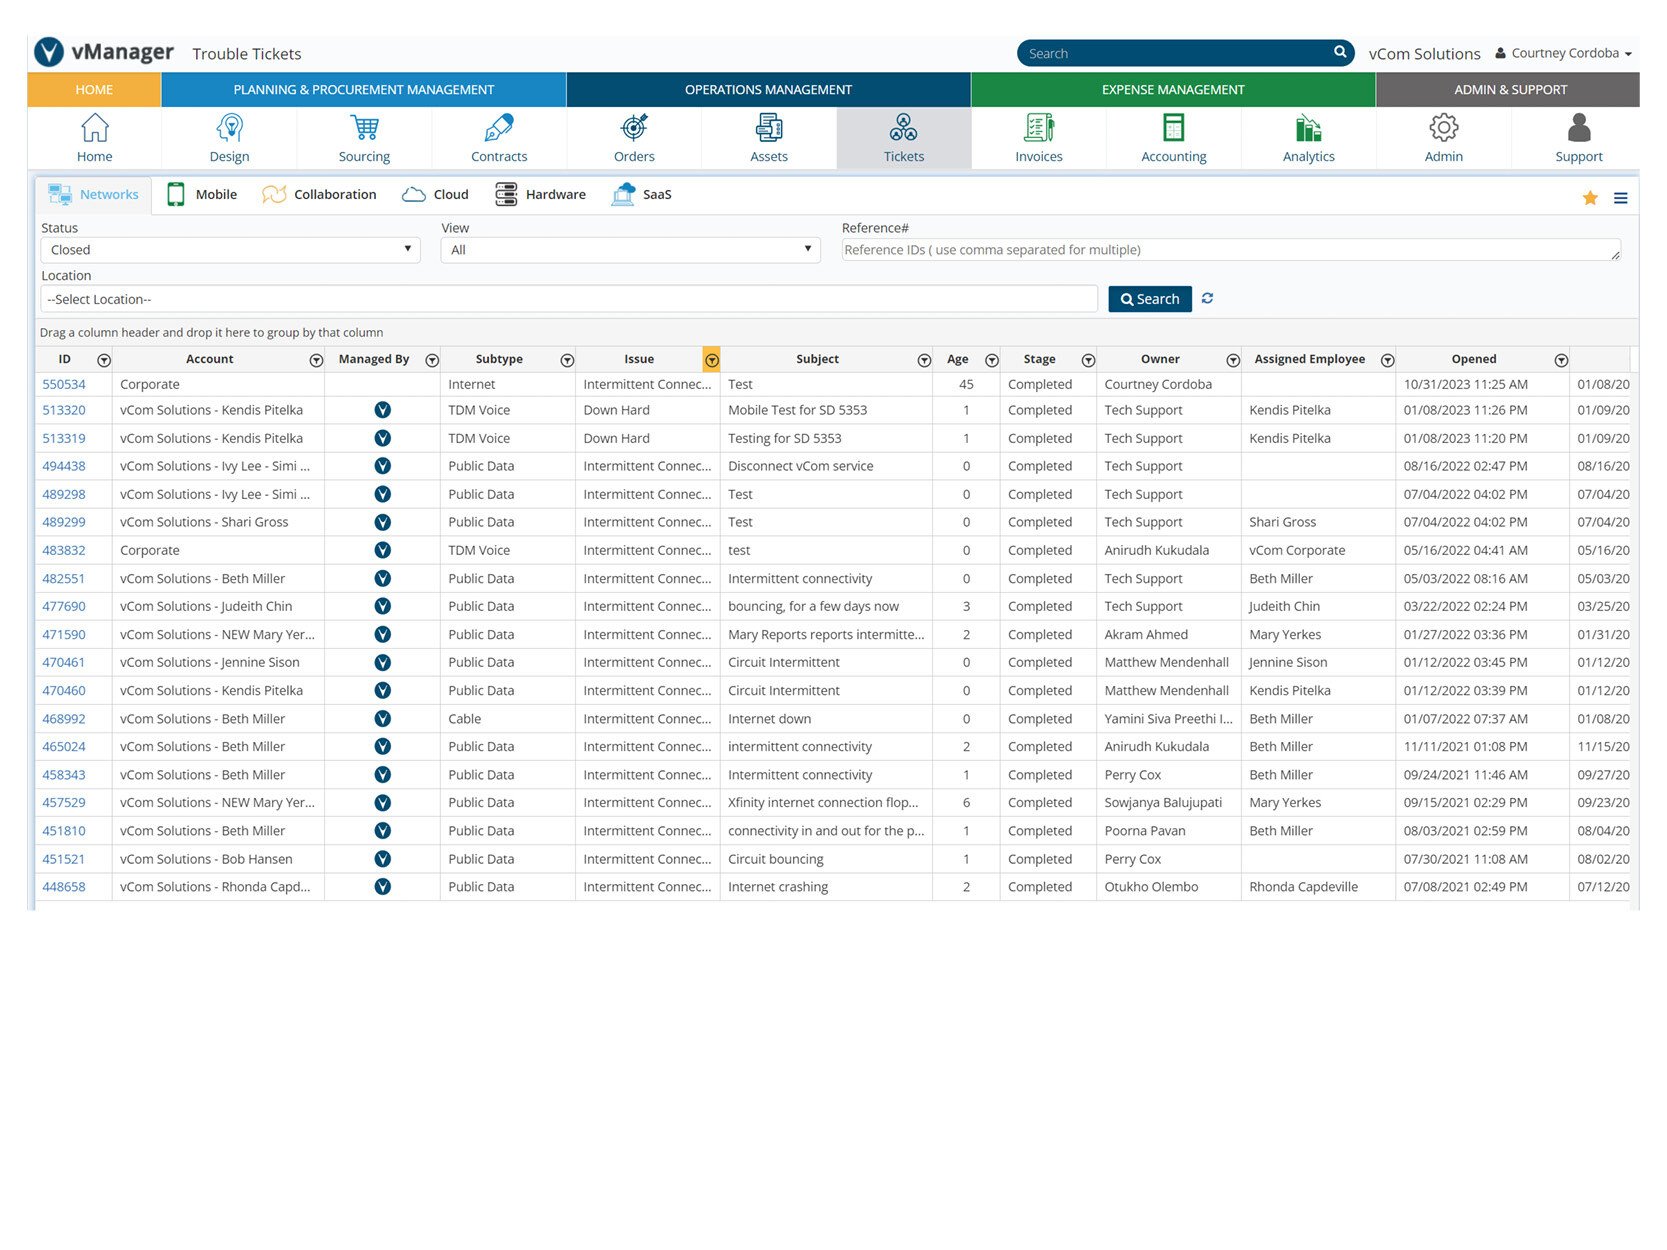Click inside the Reference IDs input field

[x=1230, y=249]
